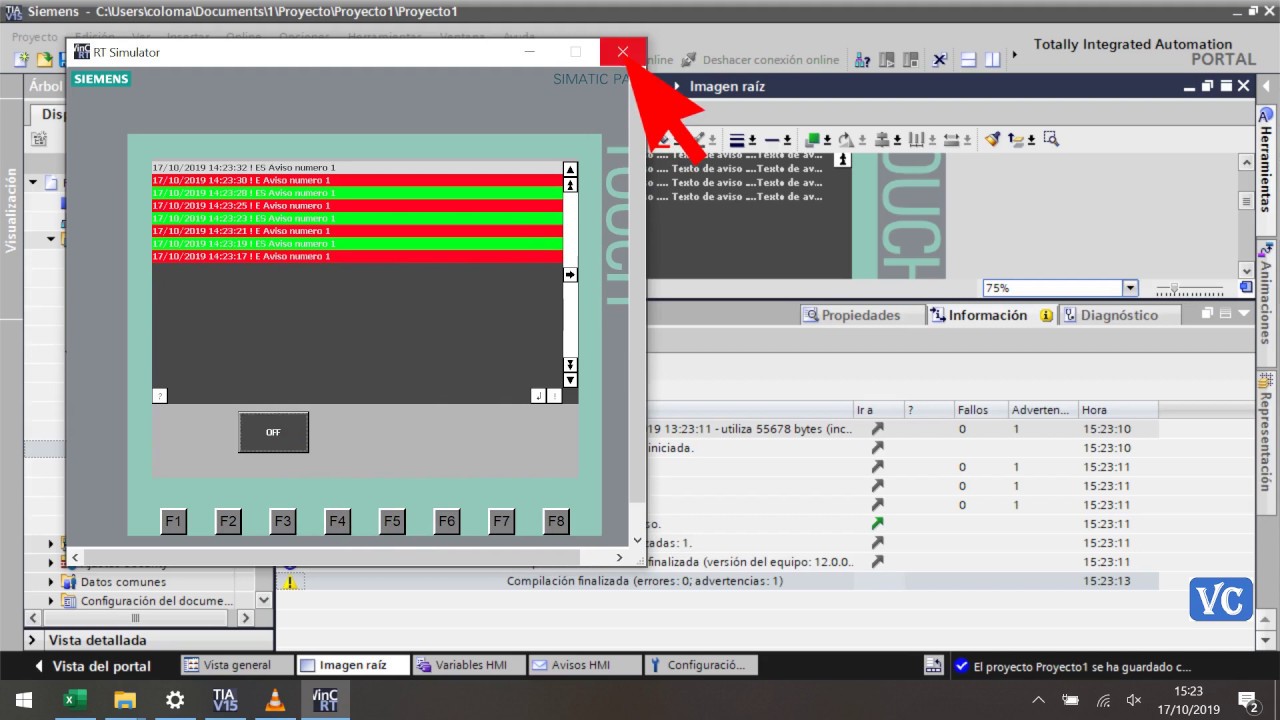Click the Excel taskbar icon
This screenshot has width=1280, height=720.
pyautogui.click(x=73, y=700)
